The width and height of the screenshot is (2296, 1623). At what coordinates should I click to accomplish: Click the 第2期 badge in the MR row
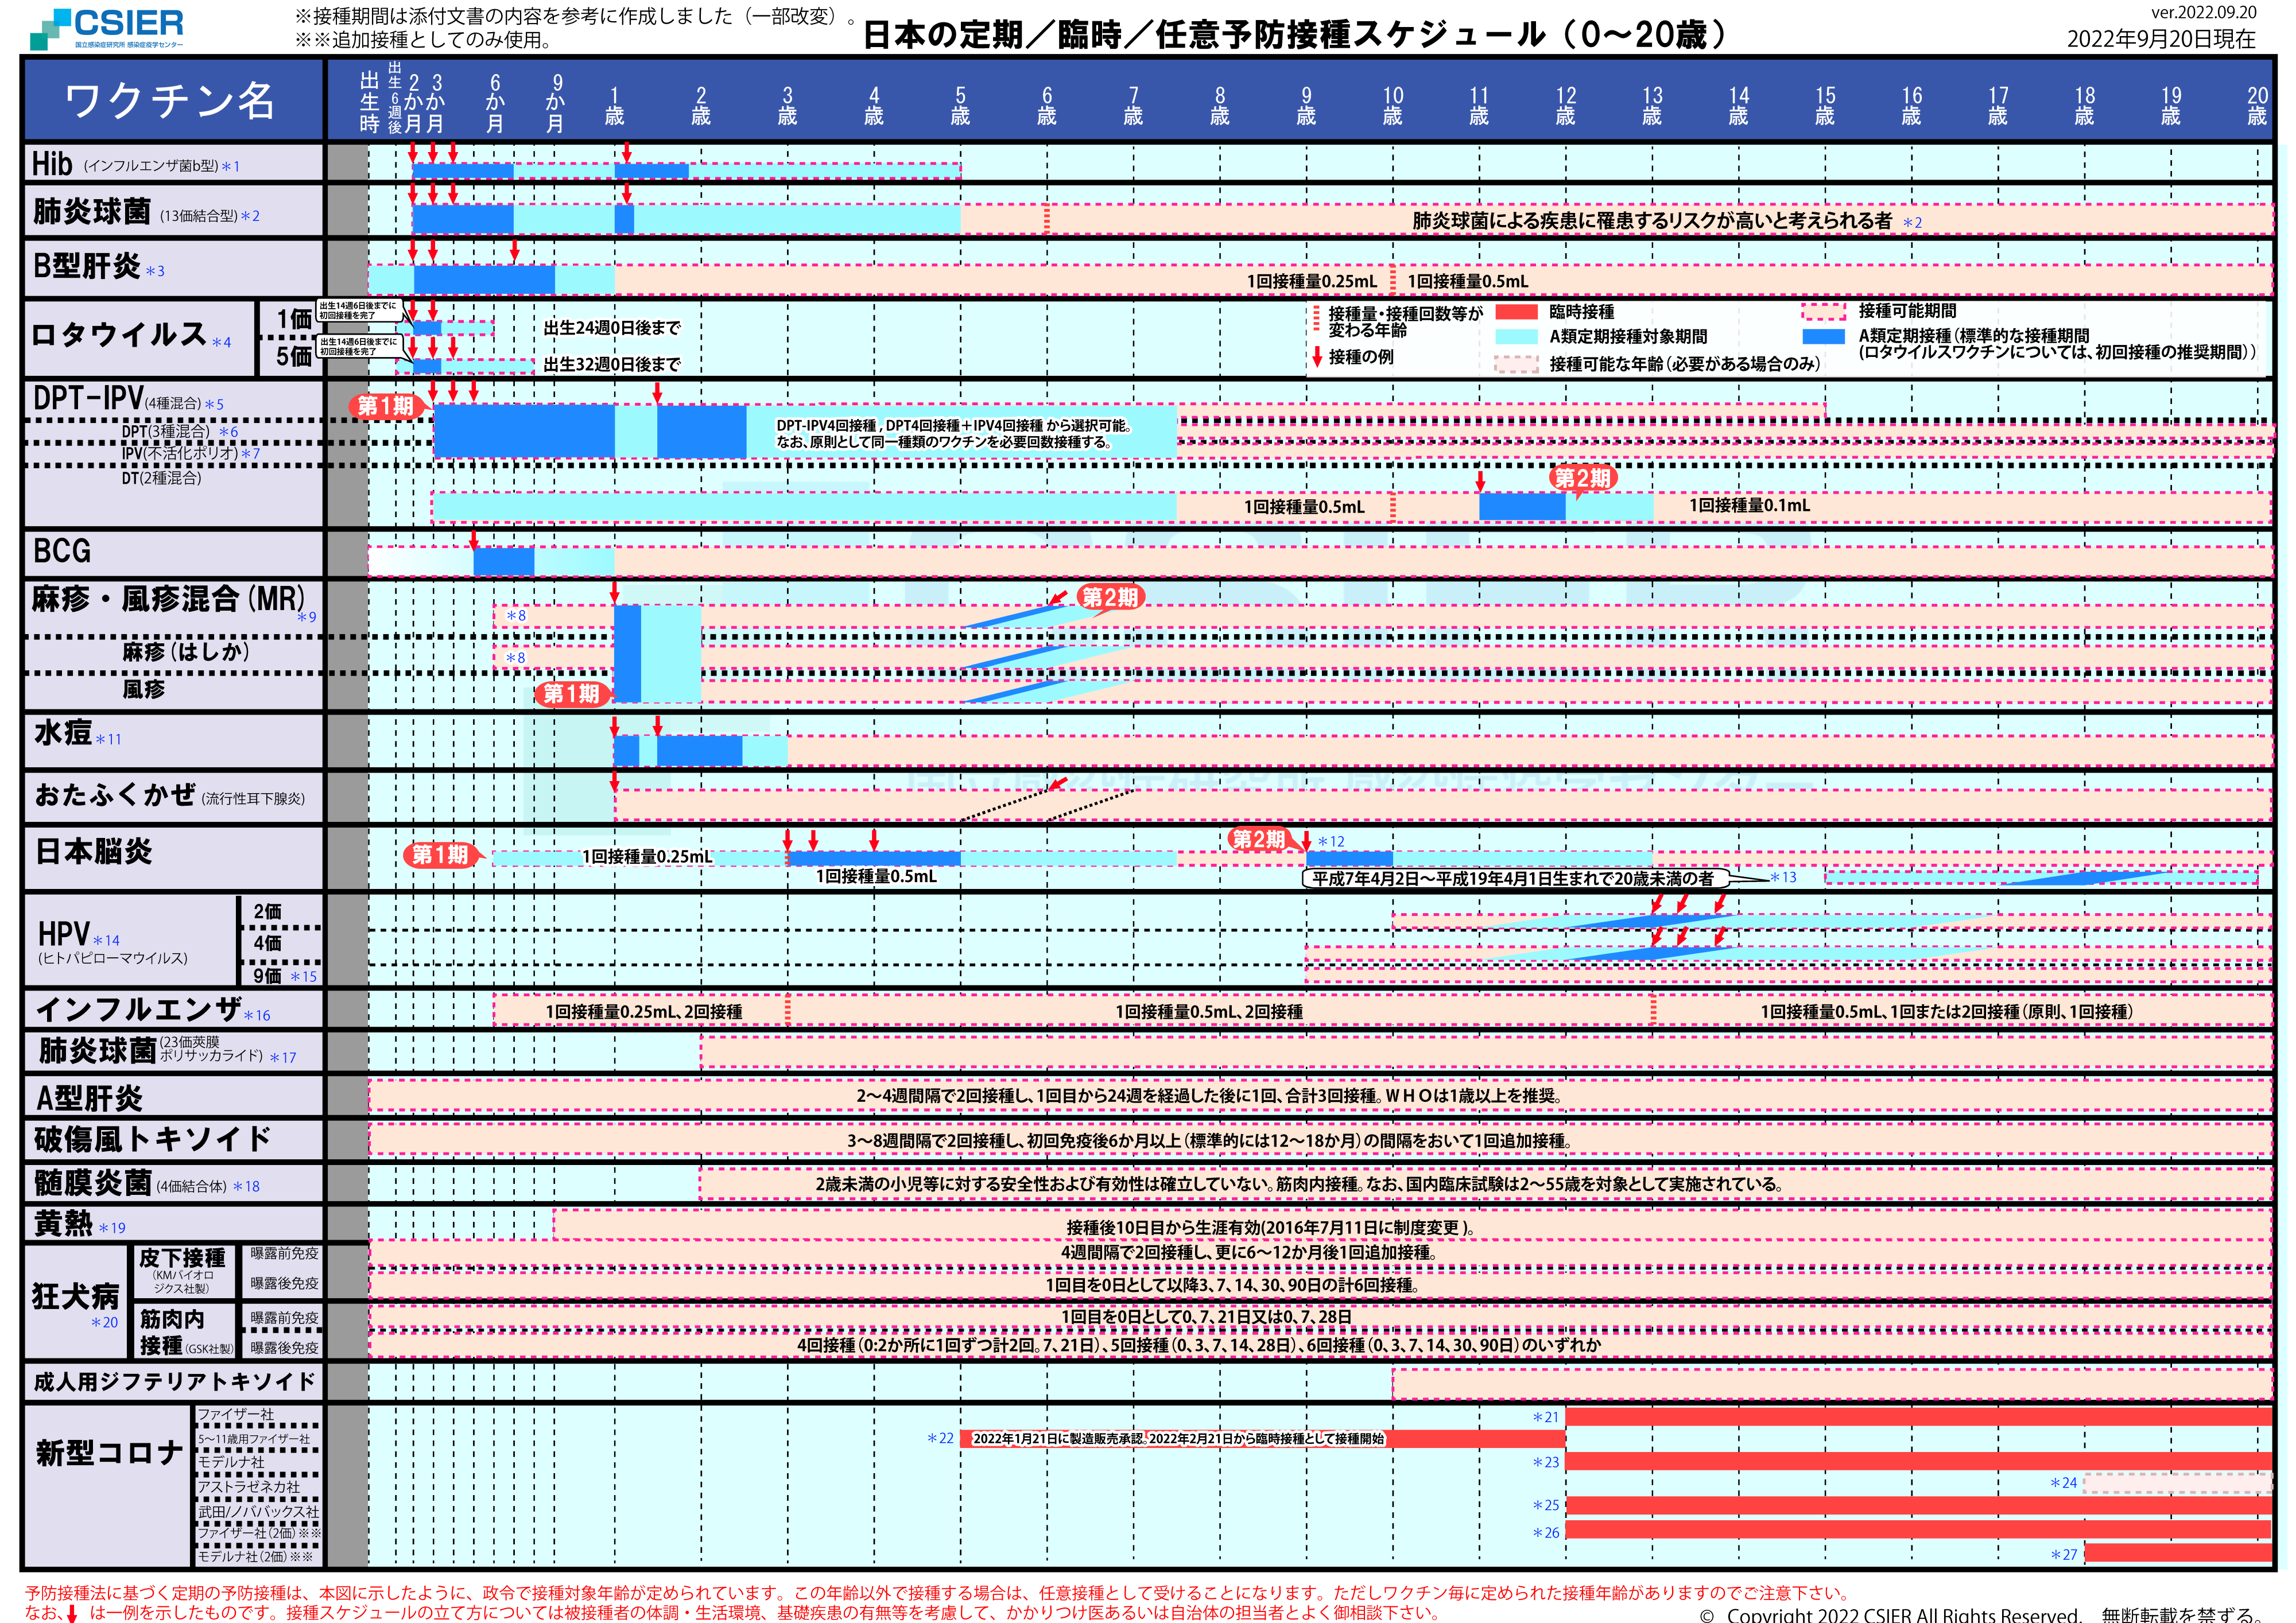(1109, 597)
